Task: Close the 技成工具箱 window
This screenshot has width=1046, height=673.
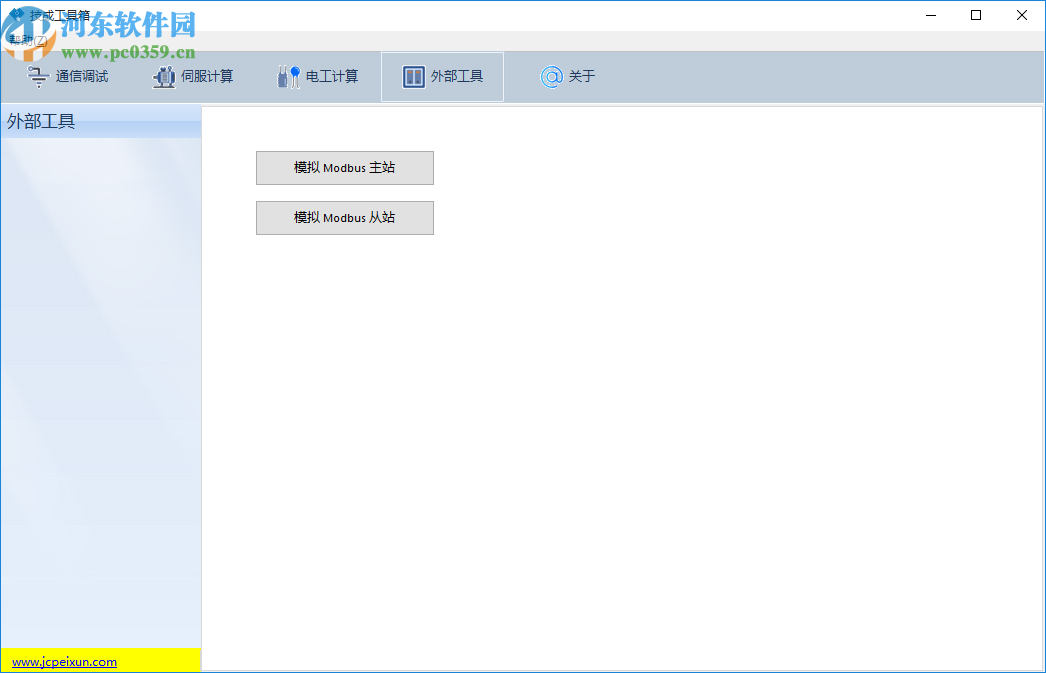Action: (1021, 15)
